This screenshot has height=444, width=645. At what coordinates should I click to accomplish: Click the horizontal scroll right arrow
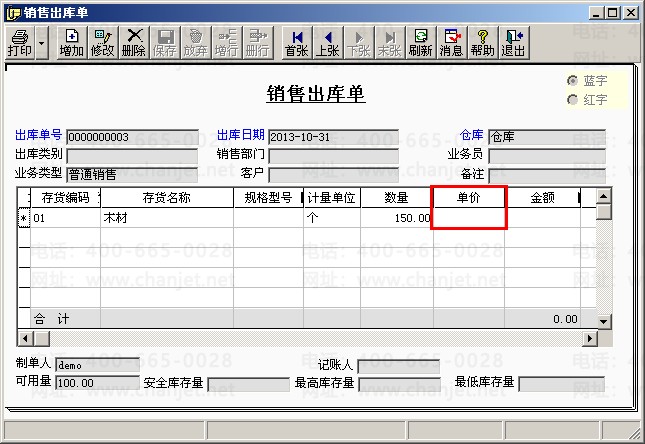click(590, 339)
